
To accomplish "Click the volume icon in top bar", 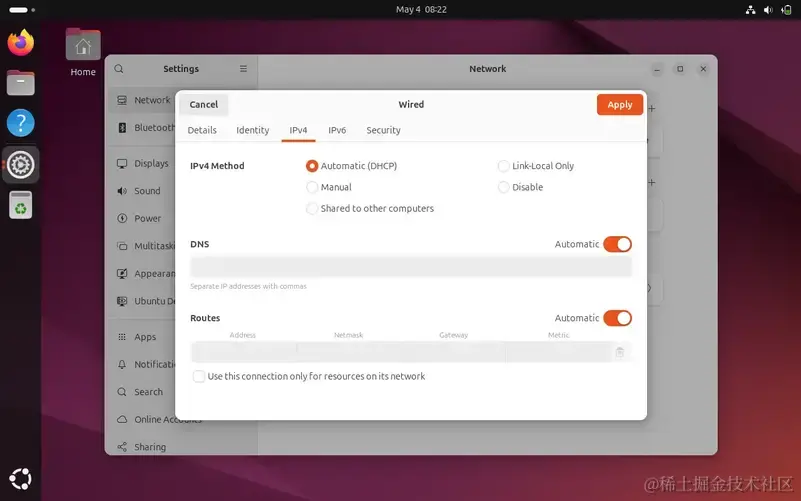I will 768,10.
